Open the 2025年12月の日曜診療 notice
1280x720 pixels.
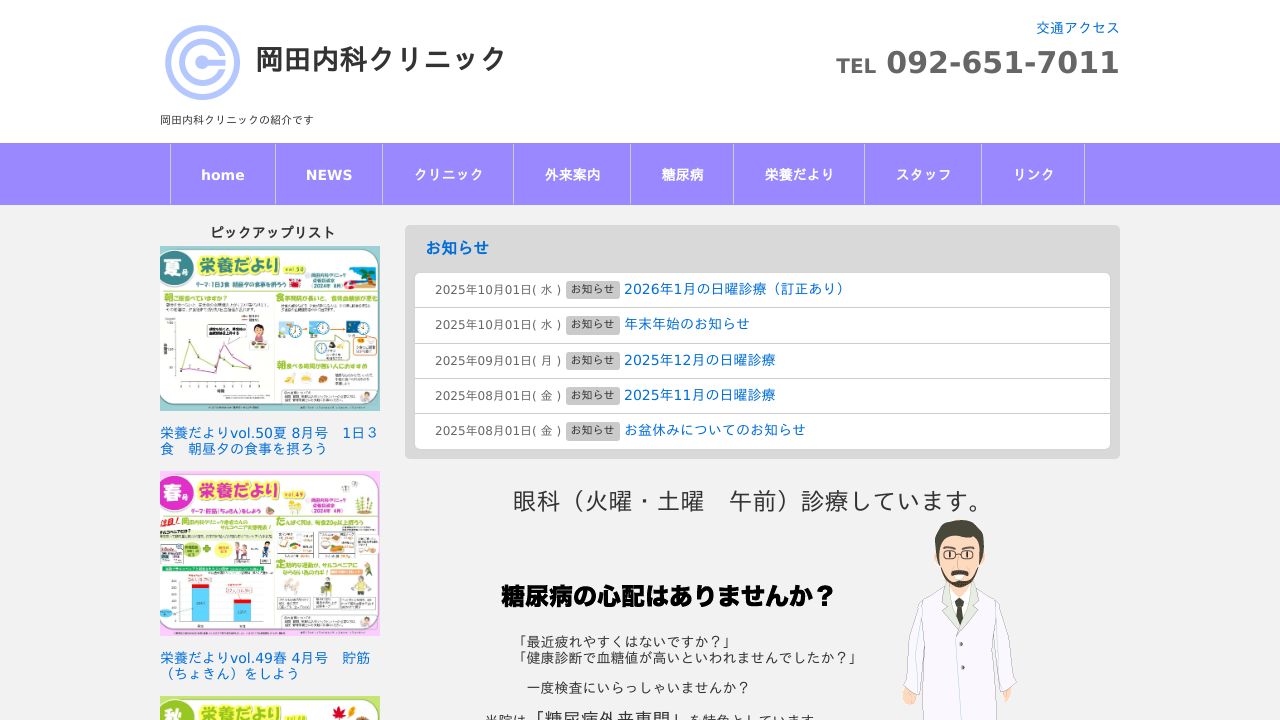point(699,360)
